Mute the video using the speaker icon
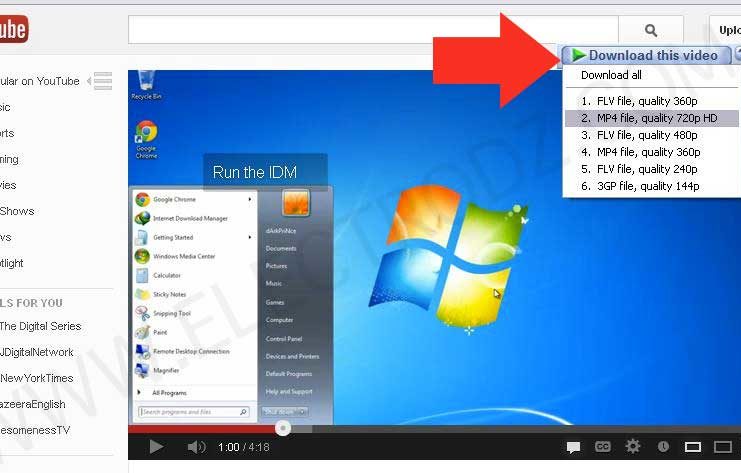Image resolution: width=741 pixels, height=473 pixels. coord(196,447)
